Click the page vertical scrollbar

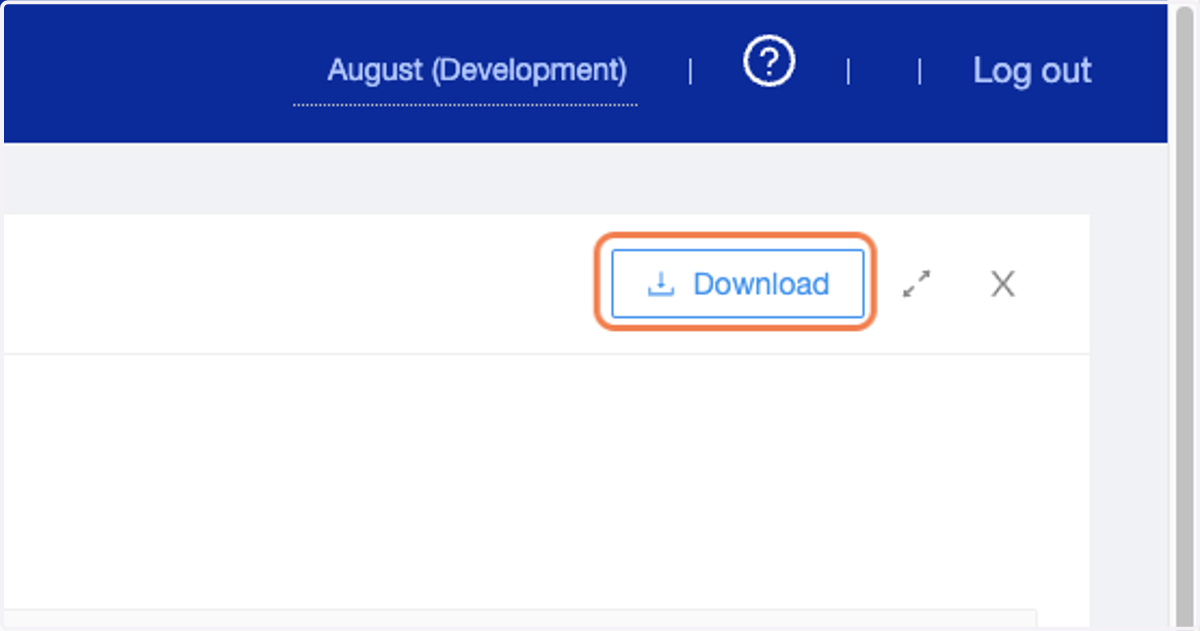click(x=1185, y=315)
